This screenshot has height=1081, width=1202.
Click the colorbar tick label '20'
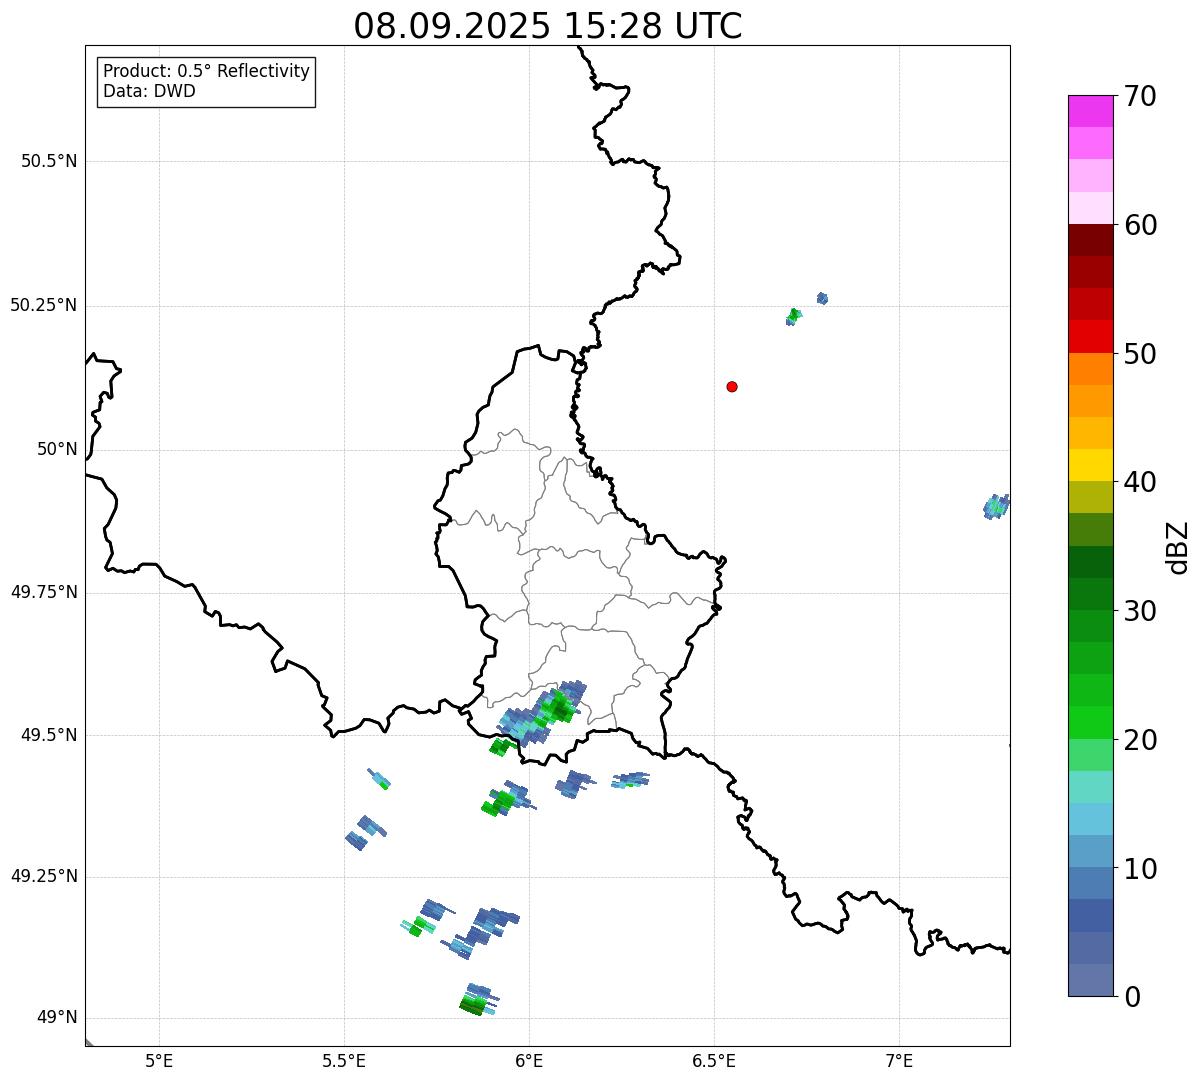click(1140, 740)
